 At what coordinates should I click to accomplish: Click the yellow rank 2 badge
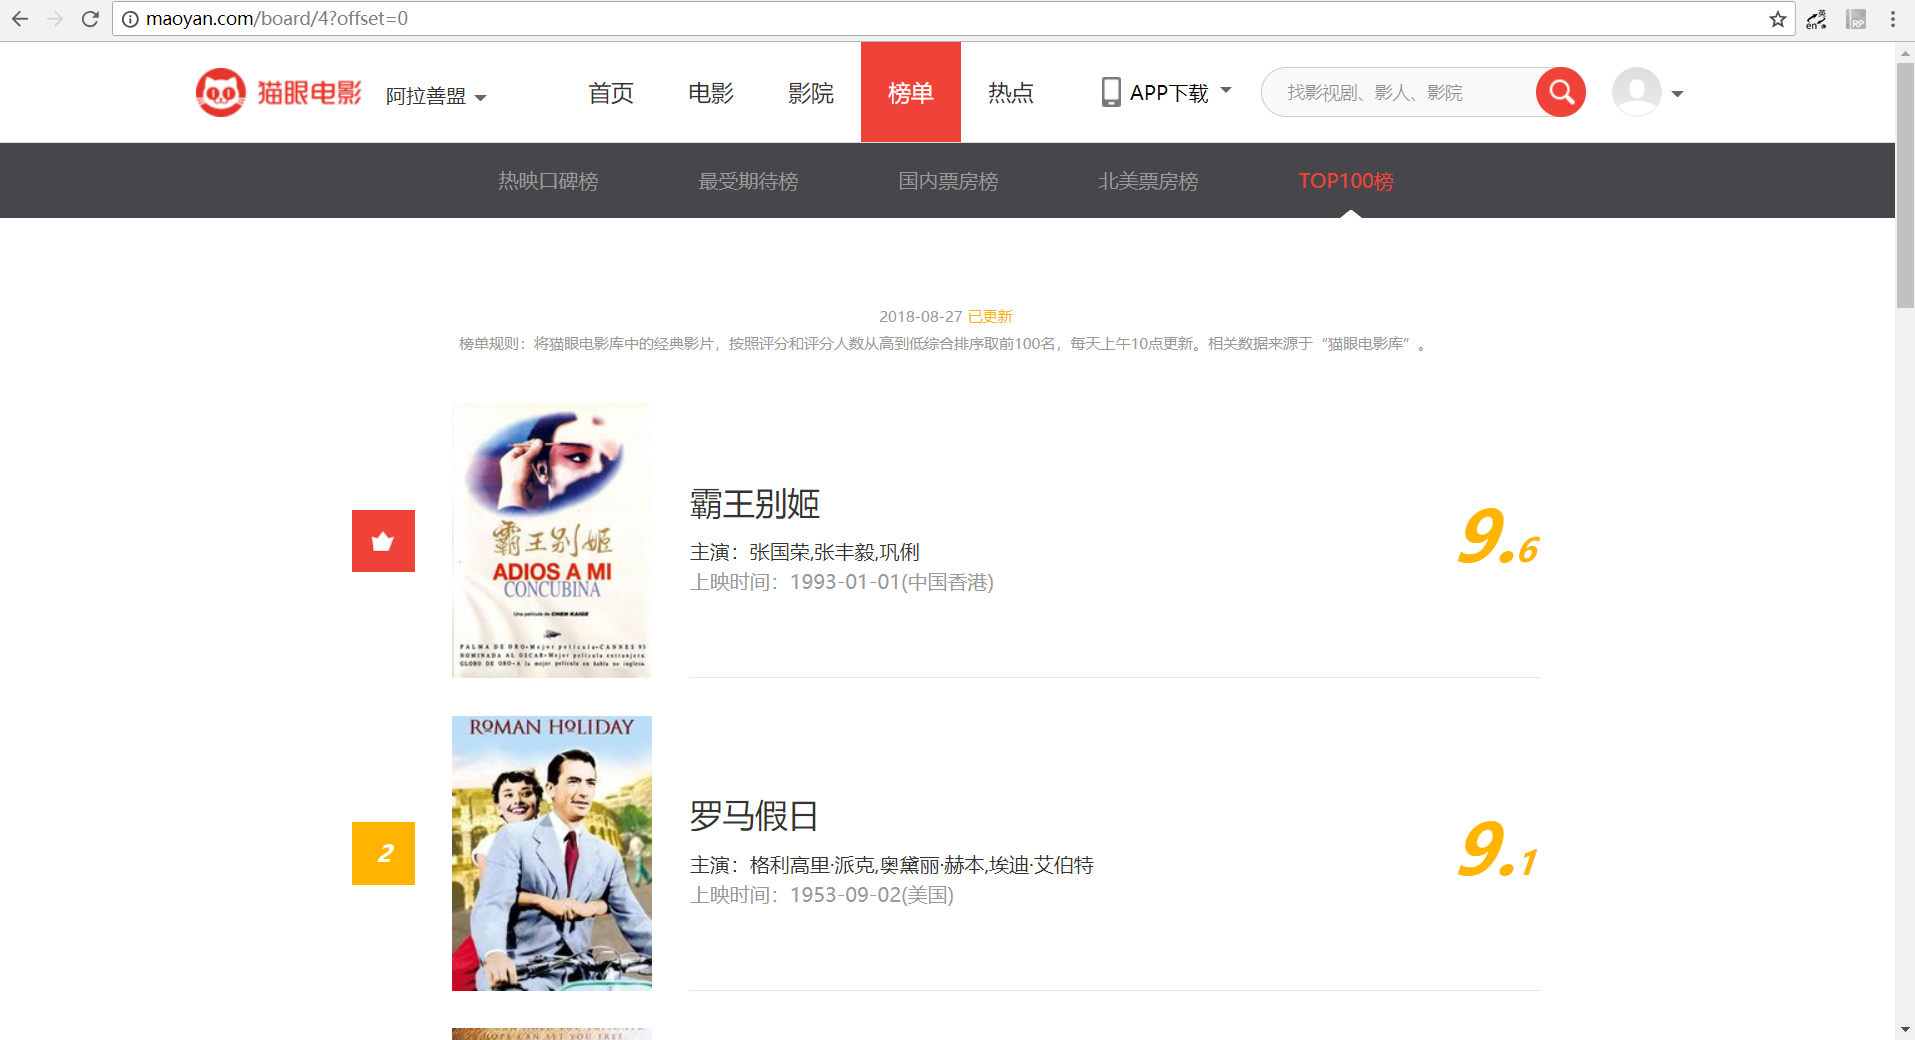(383, 853)
